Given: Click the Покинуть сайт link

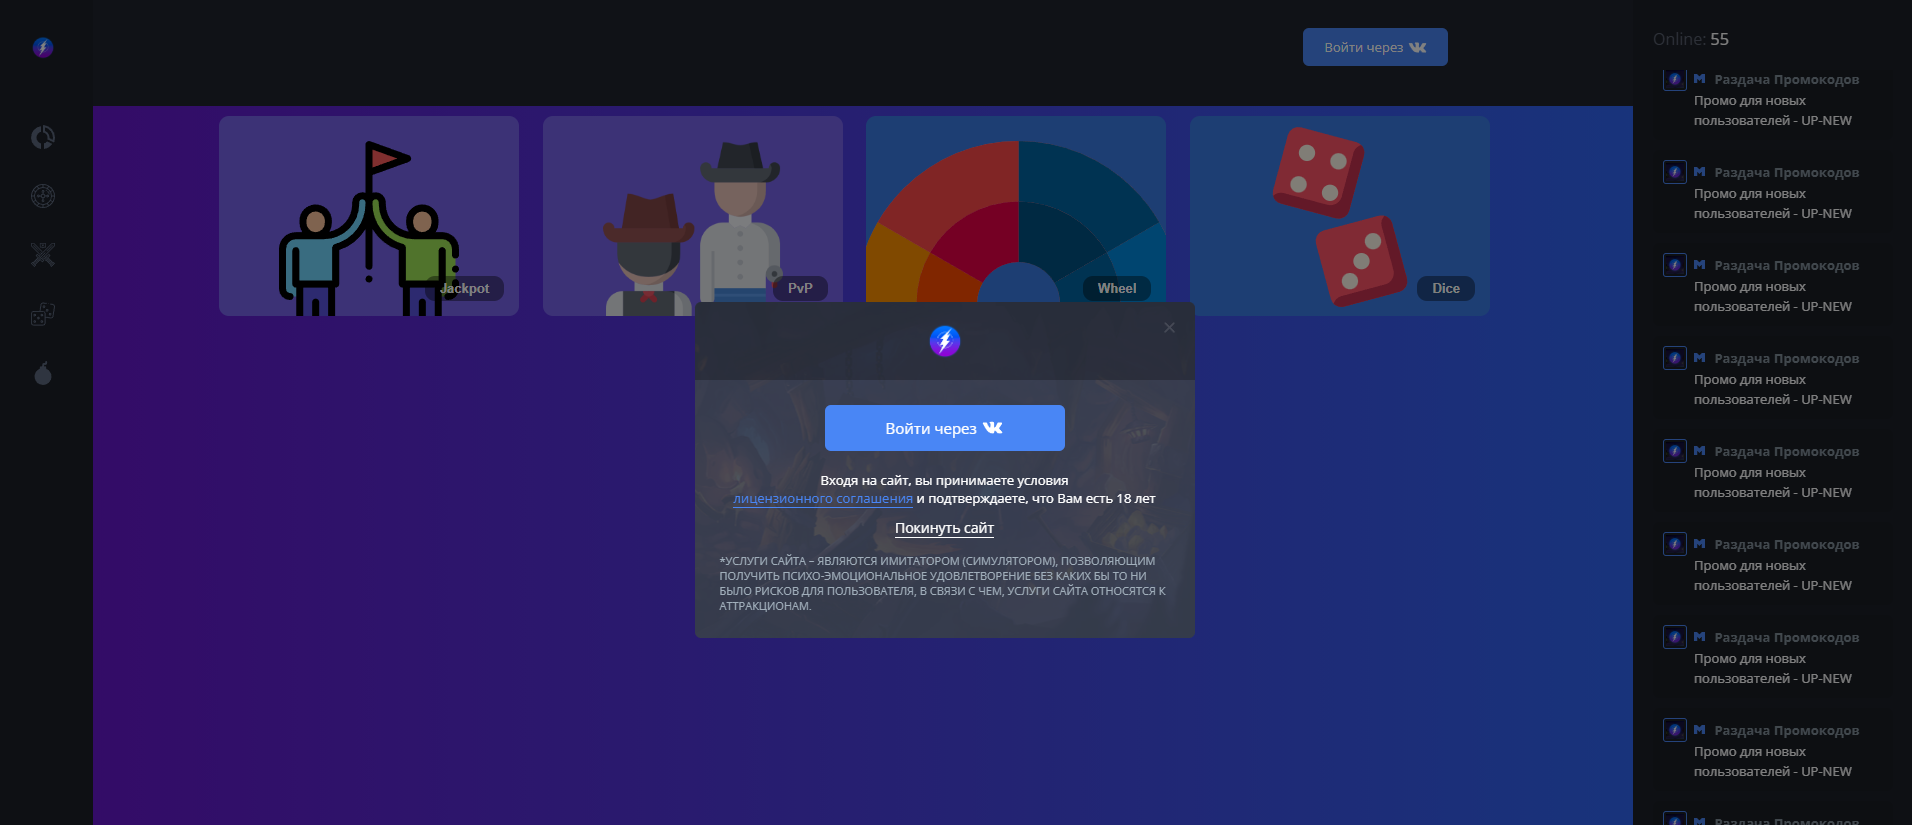Looking at the screenshot, I should 944,528.
